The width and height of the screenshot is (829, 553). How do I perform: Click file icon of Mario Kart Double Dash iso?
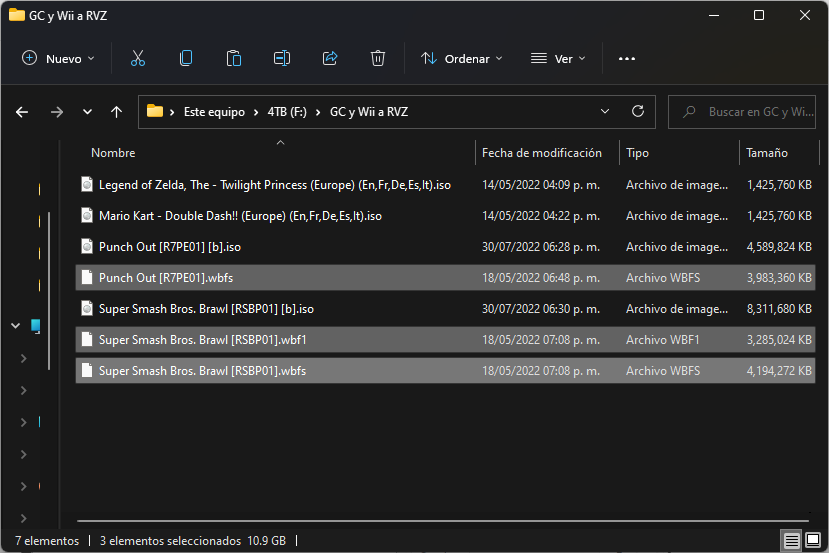[87, 216]
